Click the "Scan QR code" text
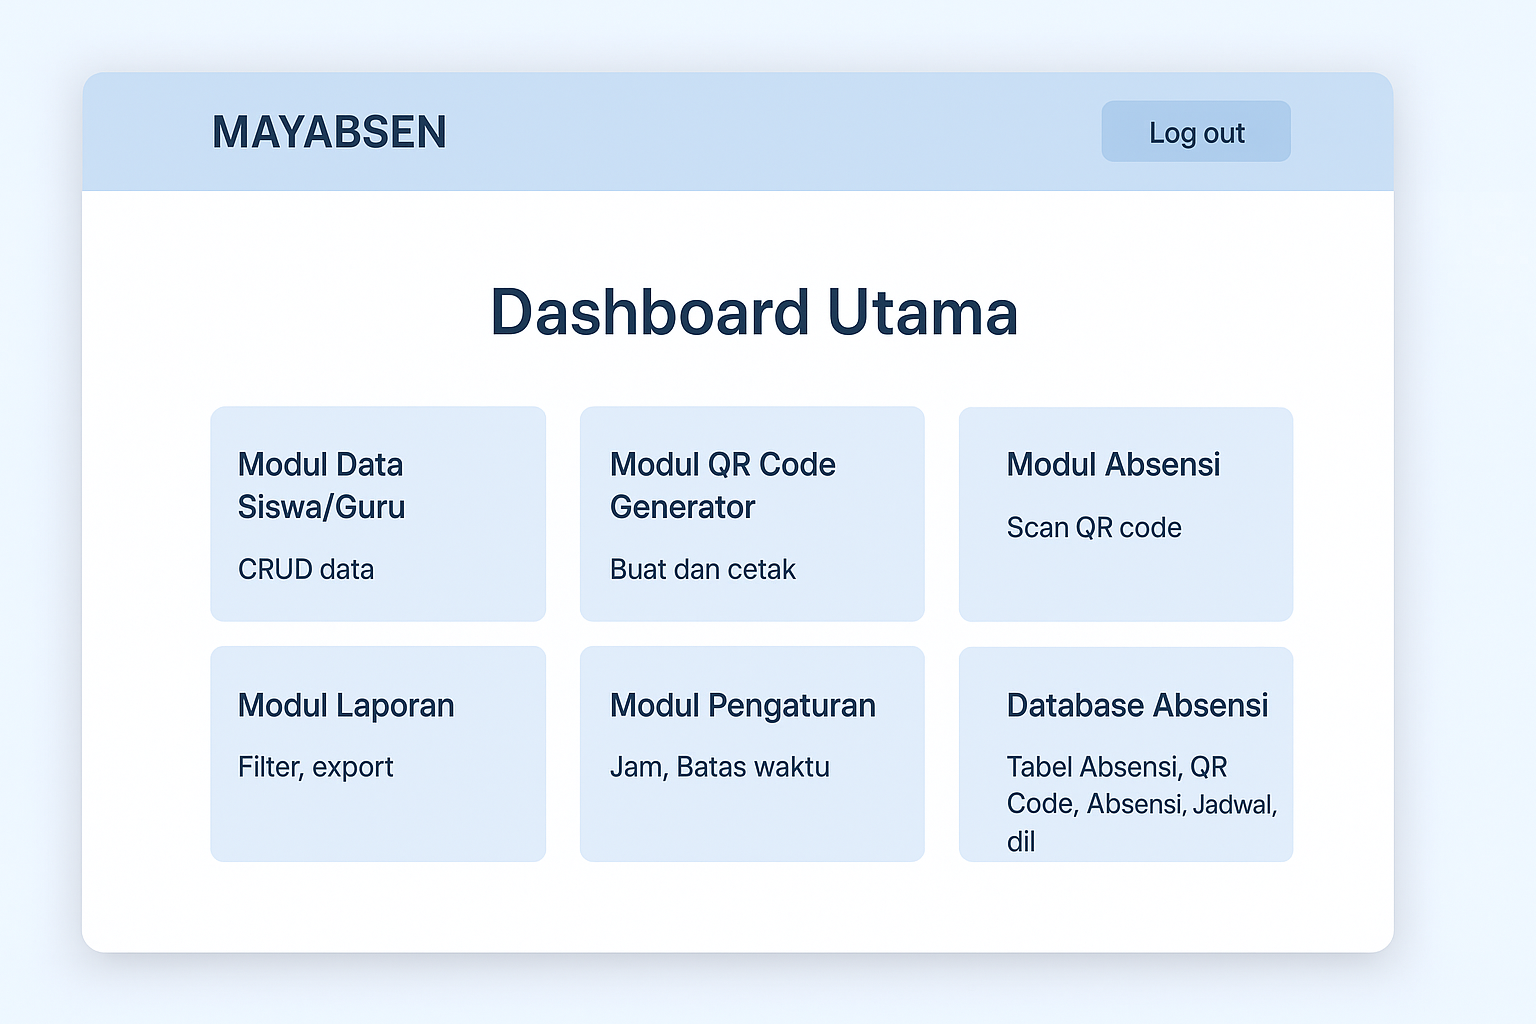 [x=1094, y=527]
